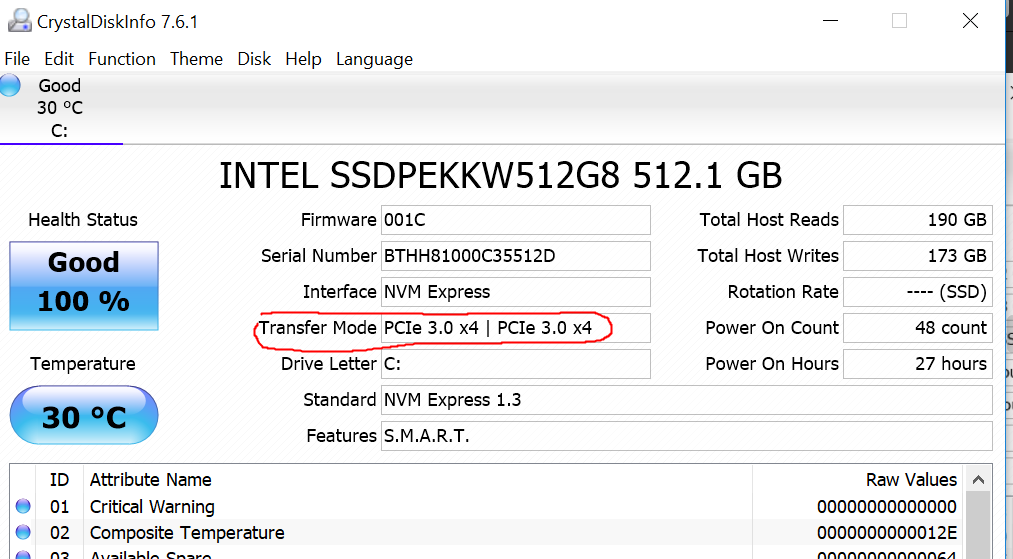Screen dimensions: 1013x559
Task: Select the Good 30 °C C: drive tab
Action: click(59, 108)
